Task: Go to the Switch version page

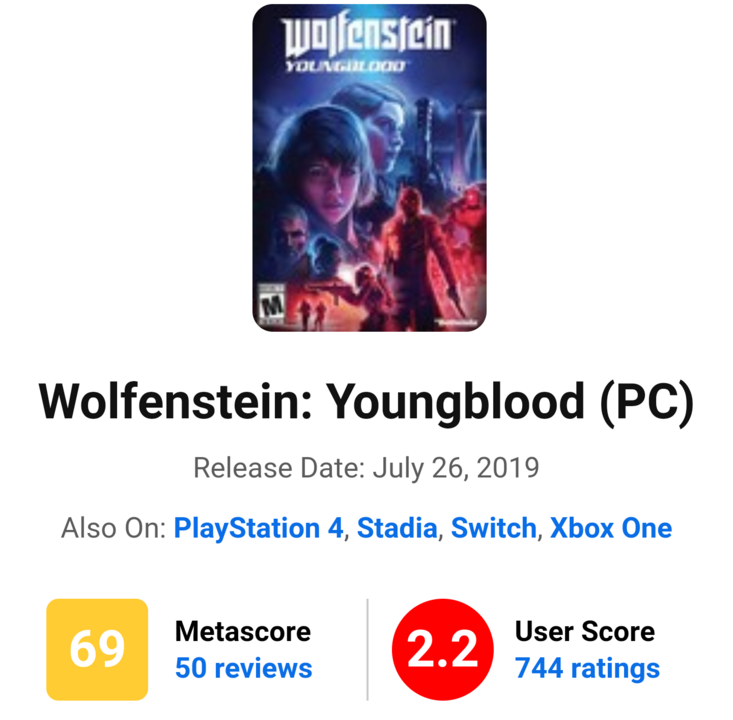Action: 494,528
